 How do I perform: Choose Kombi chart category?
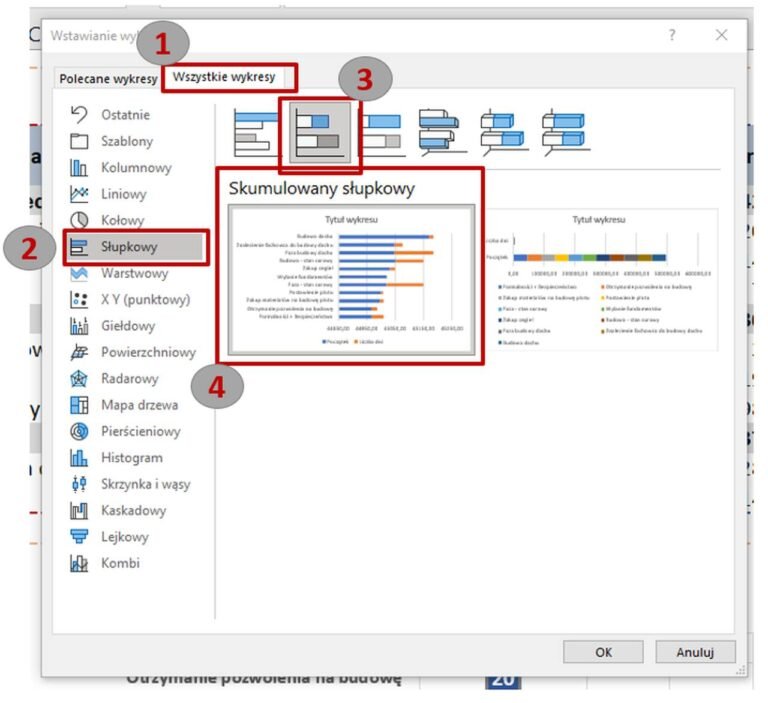click(120, 563)
